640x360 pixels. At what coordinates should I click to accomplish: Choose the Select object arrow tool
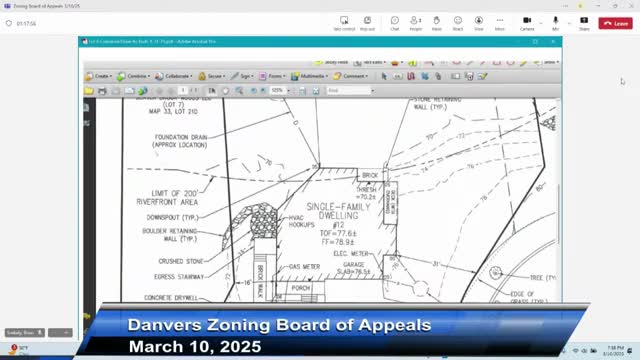tap(384, 76)
